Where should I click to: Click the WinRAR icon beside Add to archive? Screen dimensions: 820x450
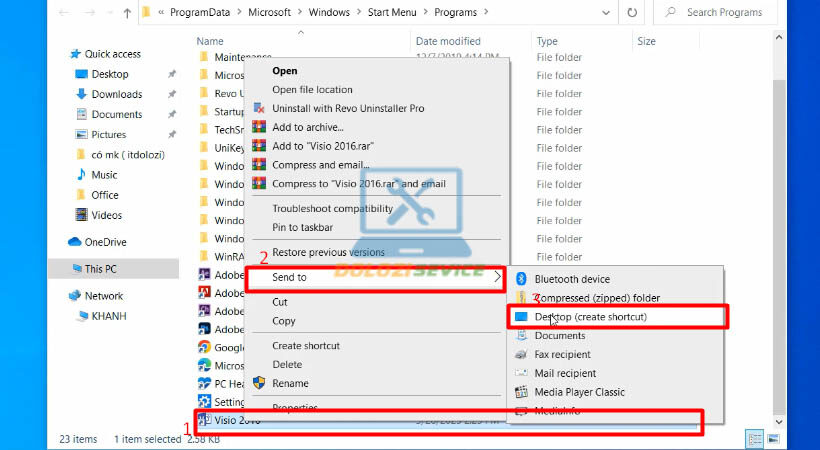(259, 127)
